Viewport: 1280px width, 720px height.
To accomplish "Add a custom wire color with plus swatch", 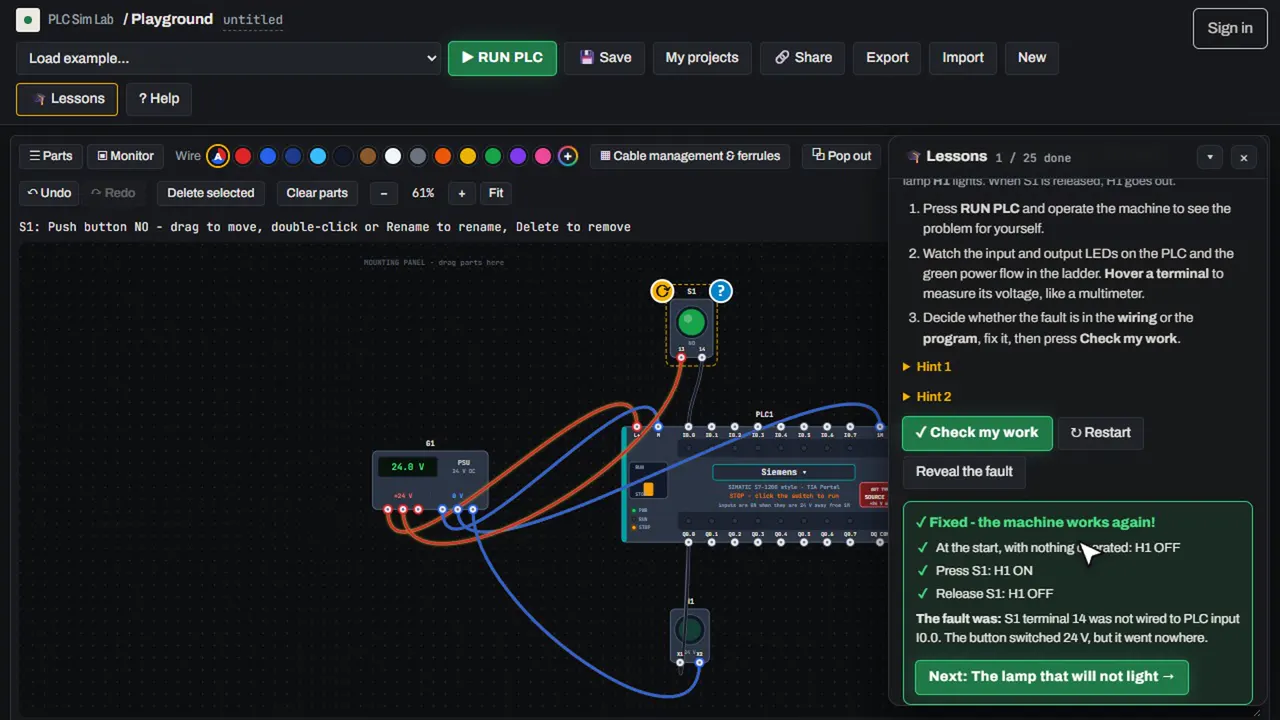I will (x=568, y=156).
